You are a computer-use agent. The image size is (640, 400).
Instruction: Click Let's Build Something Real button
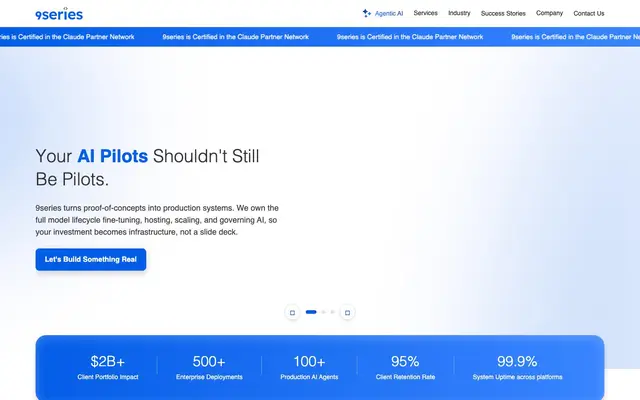point(91,260)
